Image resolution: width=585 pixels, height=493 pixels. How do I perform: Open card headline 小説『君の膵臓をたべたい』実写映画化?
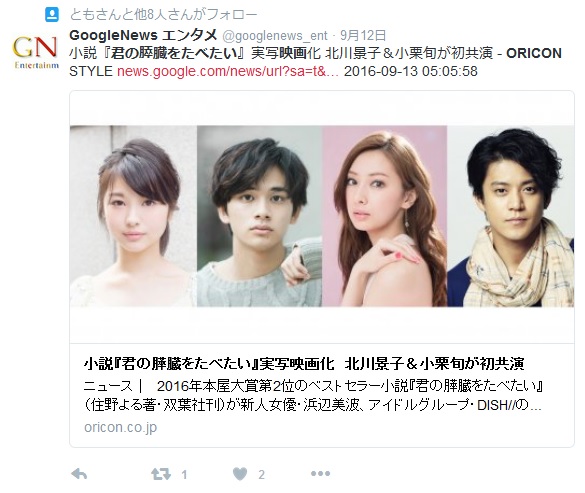pos(209,363)
